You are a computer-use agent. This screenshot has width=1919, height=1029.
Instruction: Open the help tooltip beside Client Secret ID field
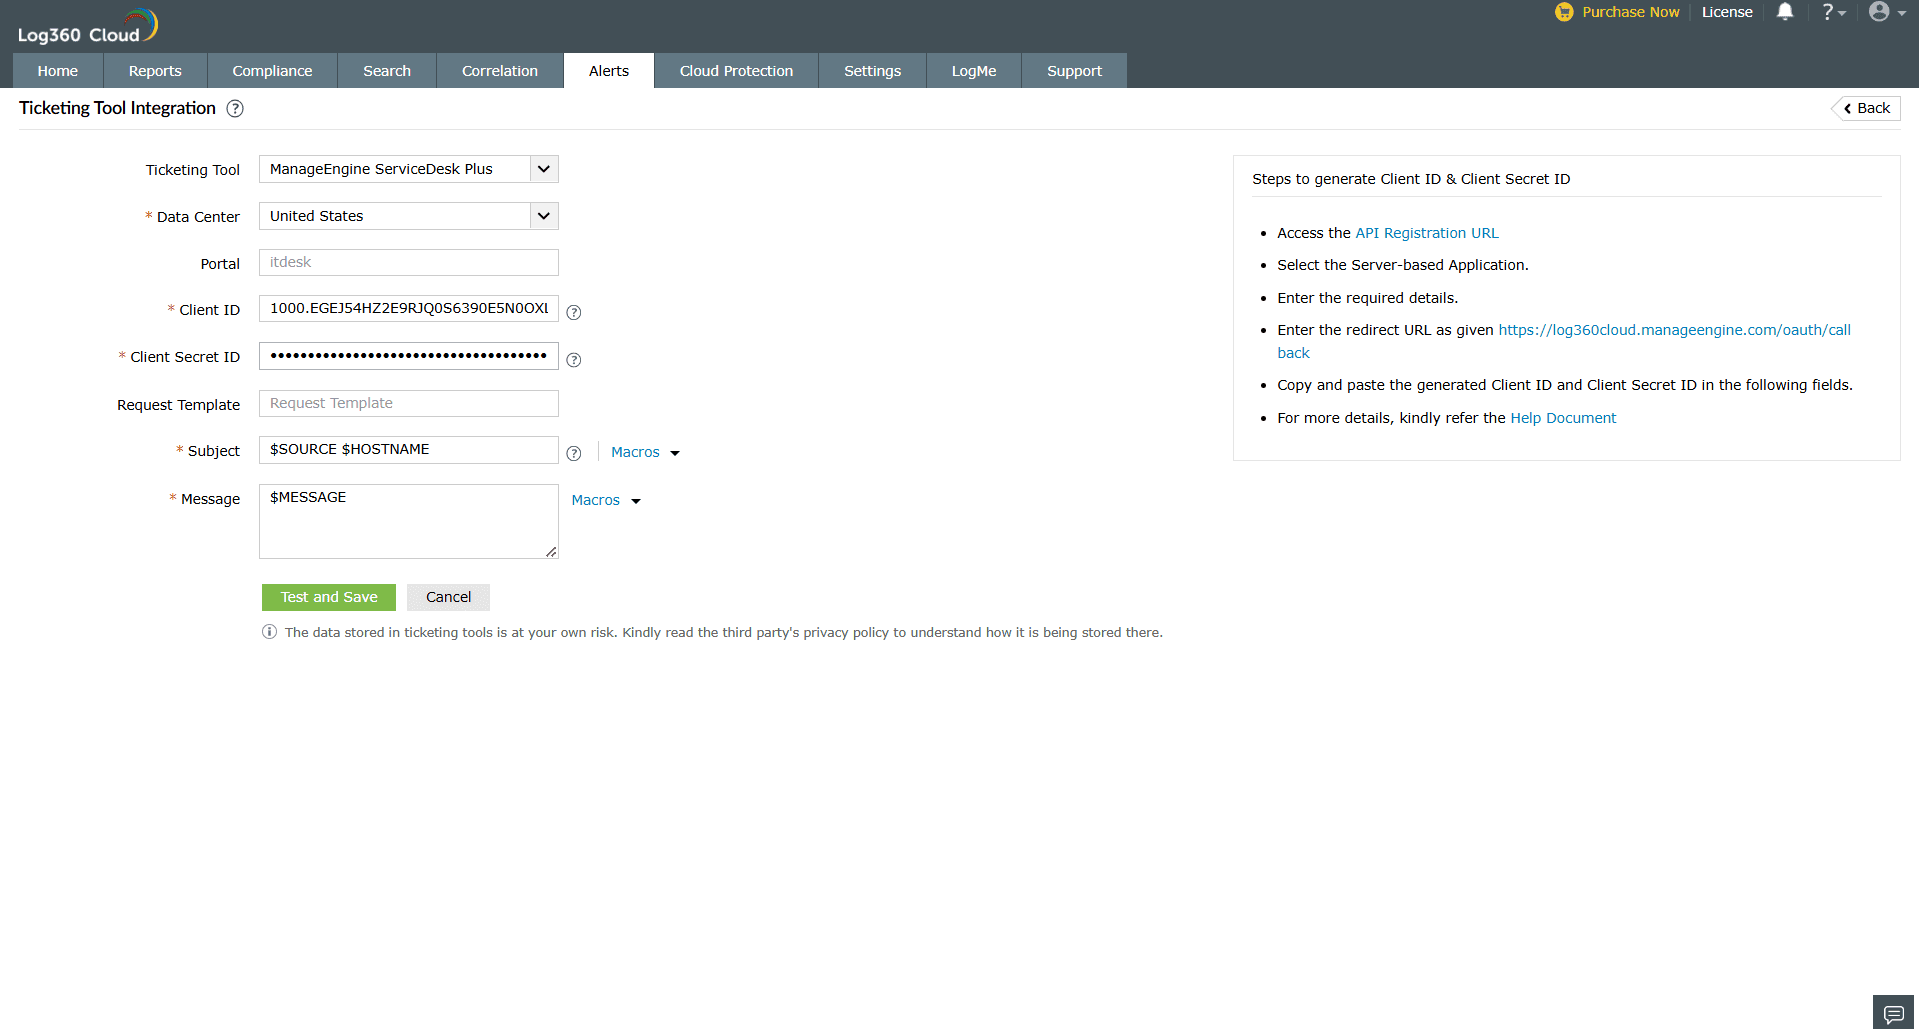click(x=573, y=360)
